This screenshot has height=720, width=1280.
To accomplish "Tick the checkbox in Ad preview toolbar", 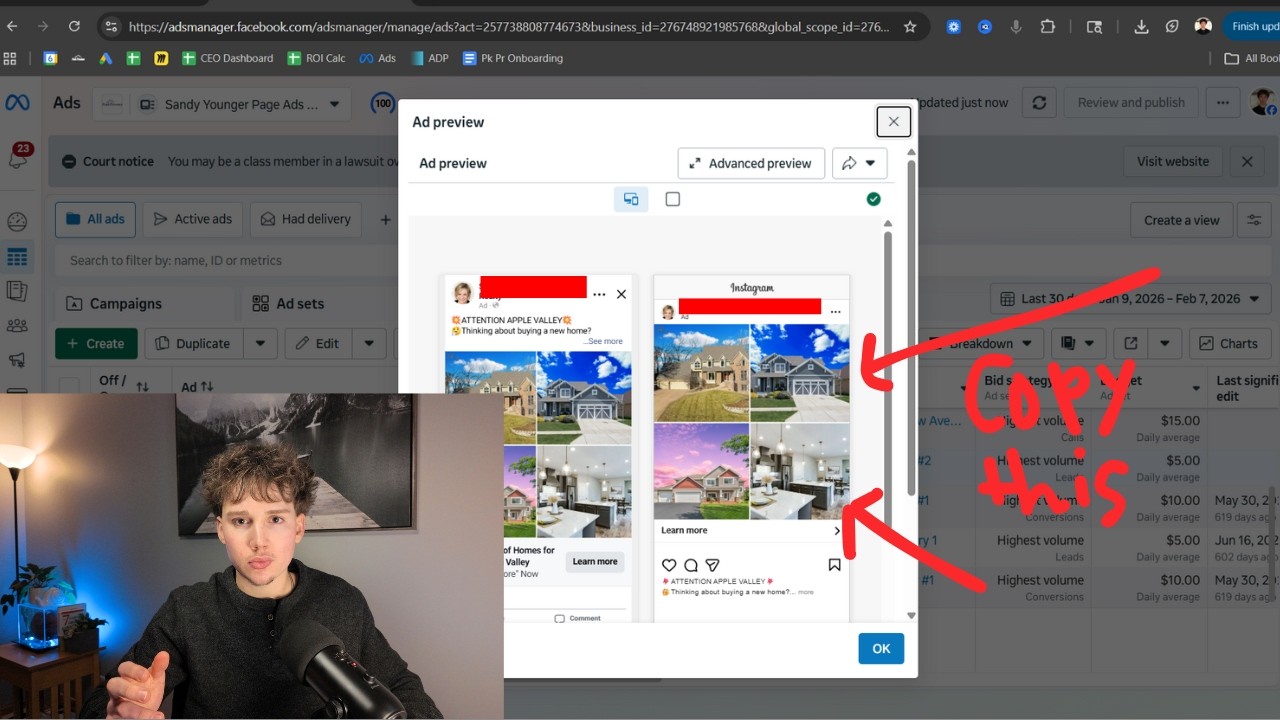I will tap(673, 199).
